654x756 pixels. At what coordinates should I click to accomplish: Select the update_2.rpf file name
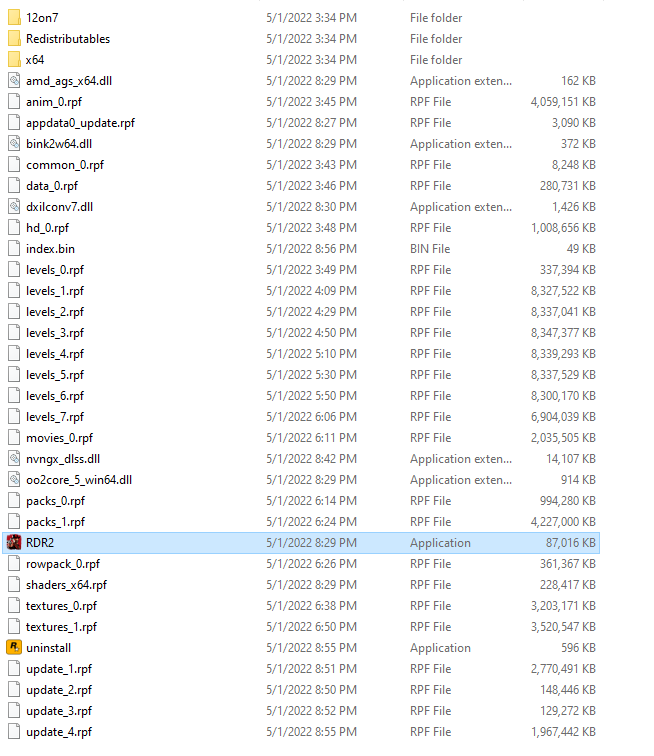point(59,690)
